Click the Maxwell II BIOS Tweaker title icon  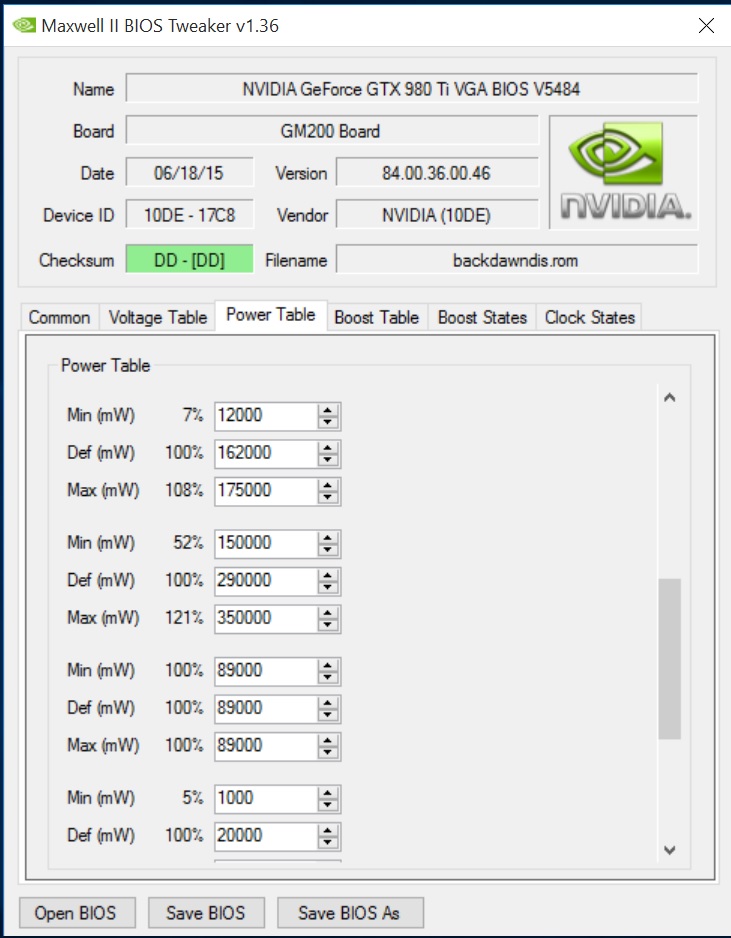pos(24,25)
